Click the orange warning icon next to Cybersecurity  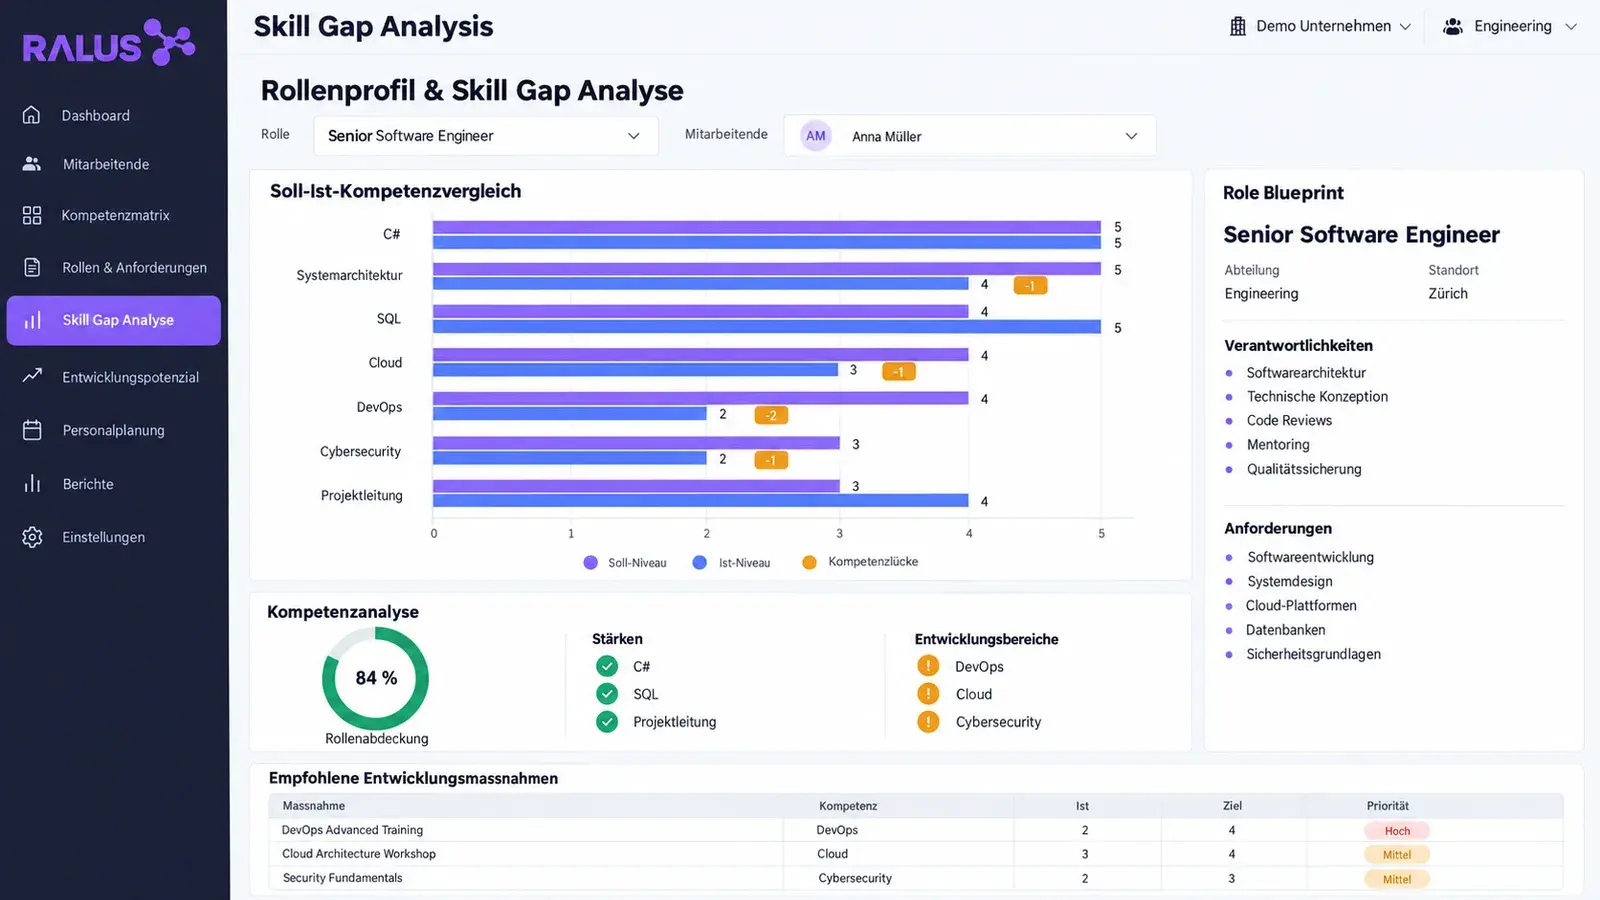(x=928, y=722)
